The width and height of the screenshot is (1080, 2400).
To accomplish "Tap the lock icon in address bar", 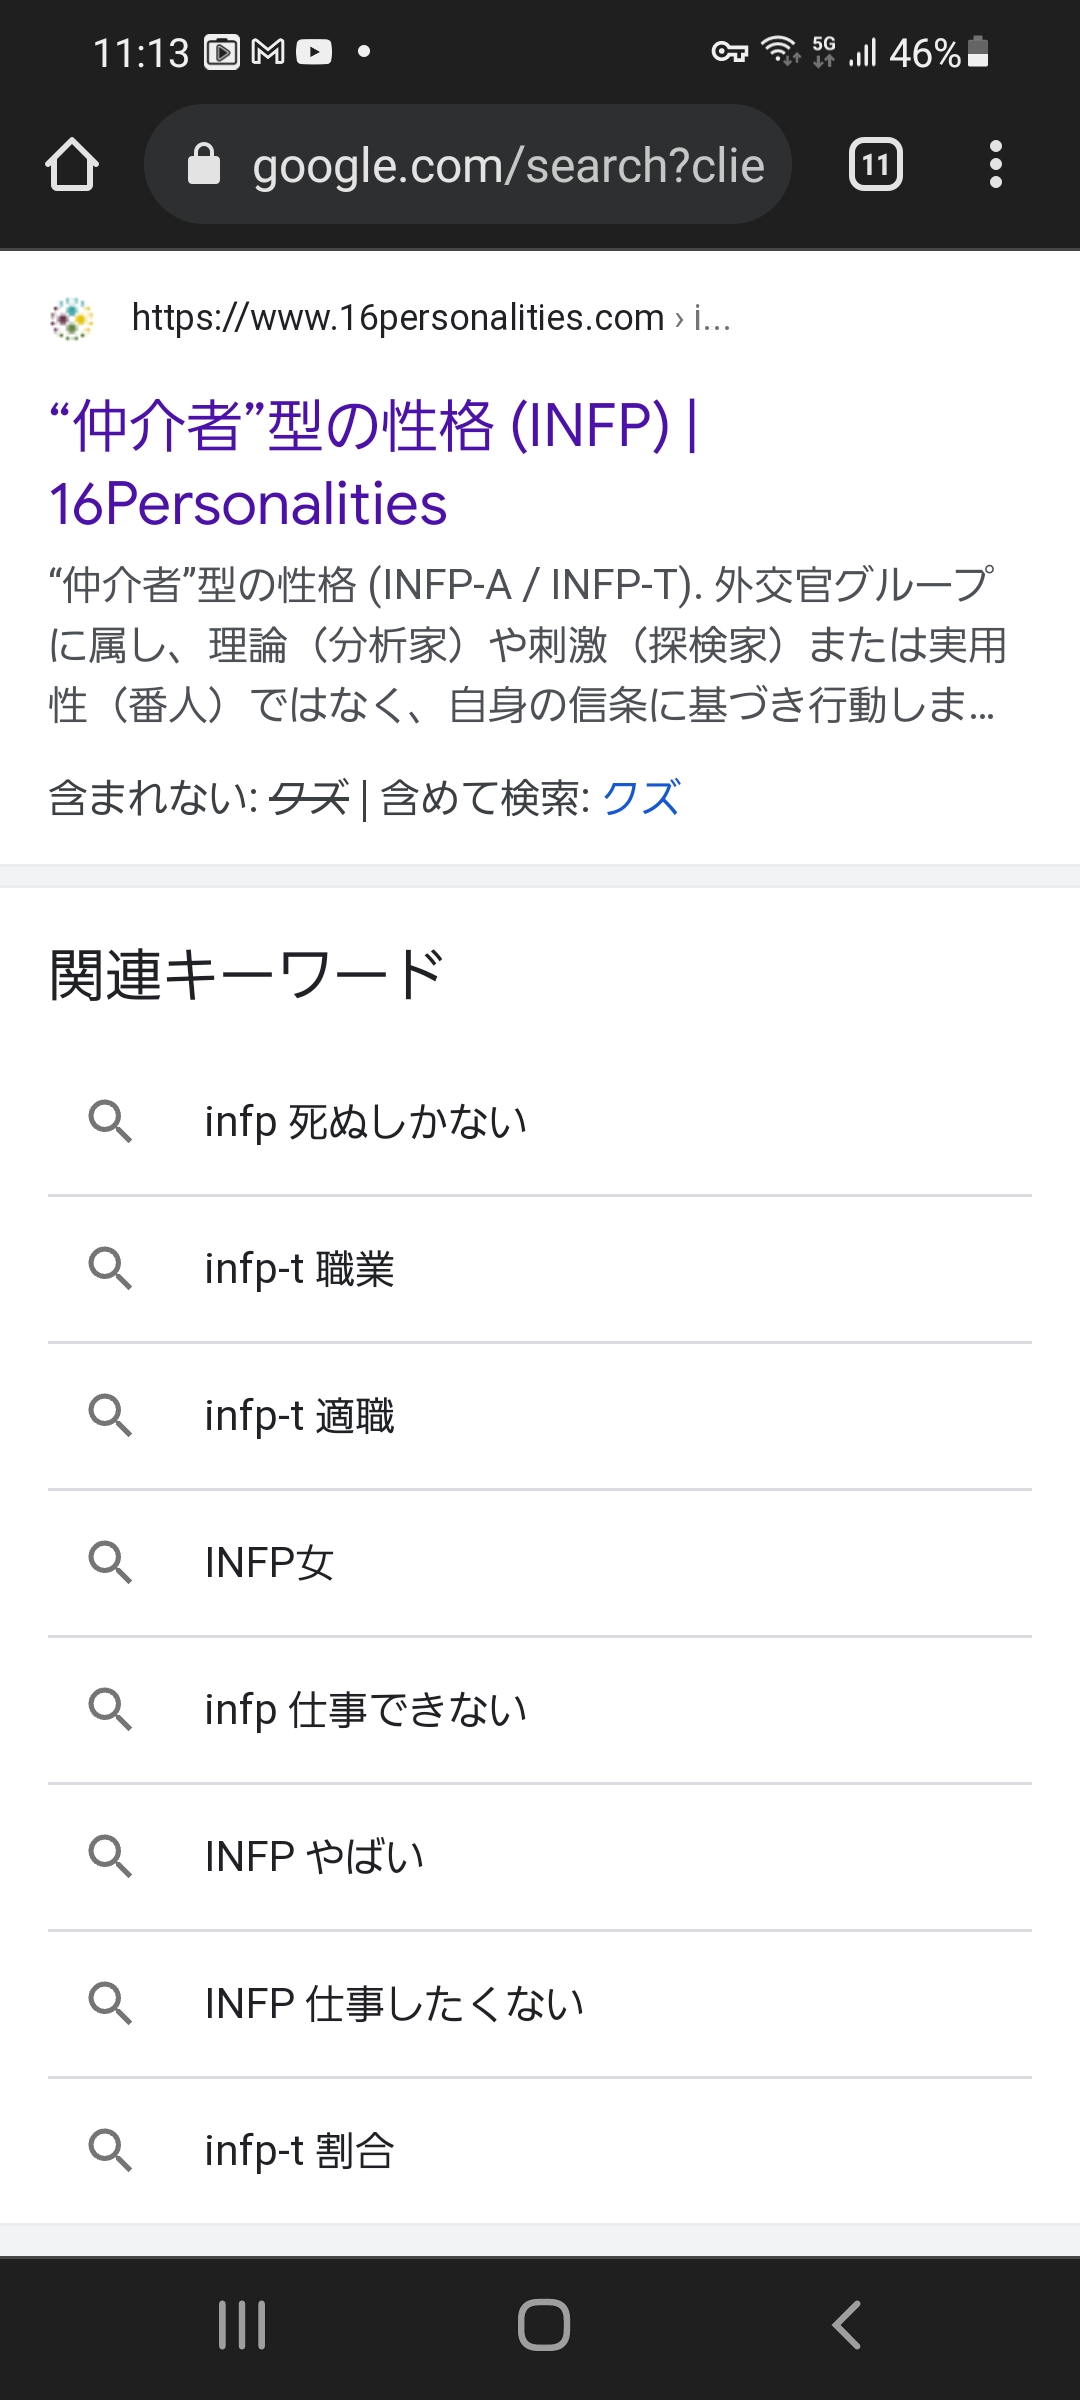I will [x=204, y=165].
